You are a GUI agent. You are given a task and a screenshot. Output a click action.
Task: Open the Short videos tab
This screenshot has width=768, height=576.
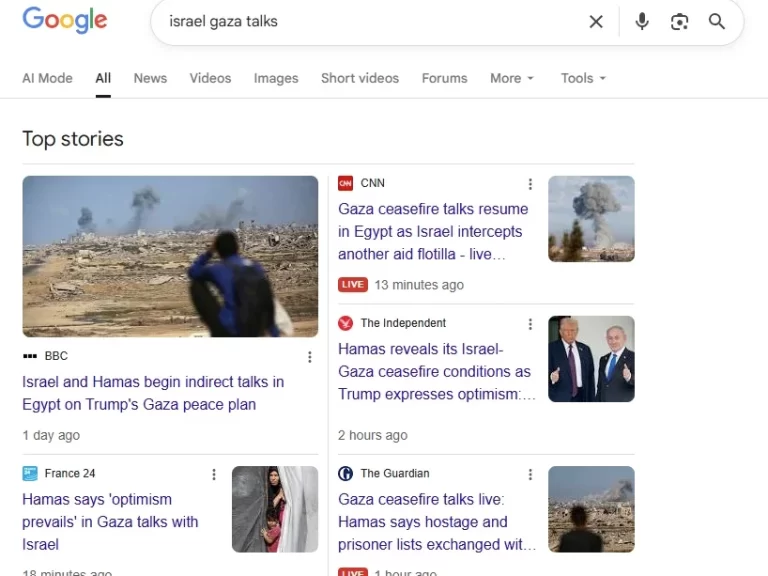point(360,78)
